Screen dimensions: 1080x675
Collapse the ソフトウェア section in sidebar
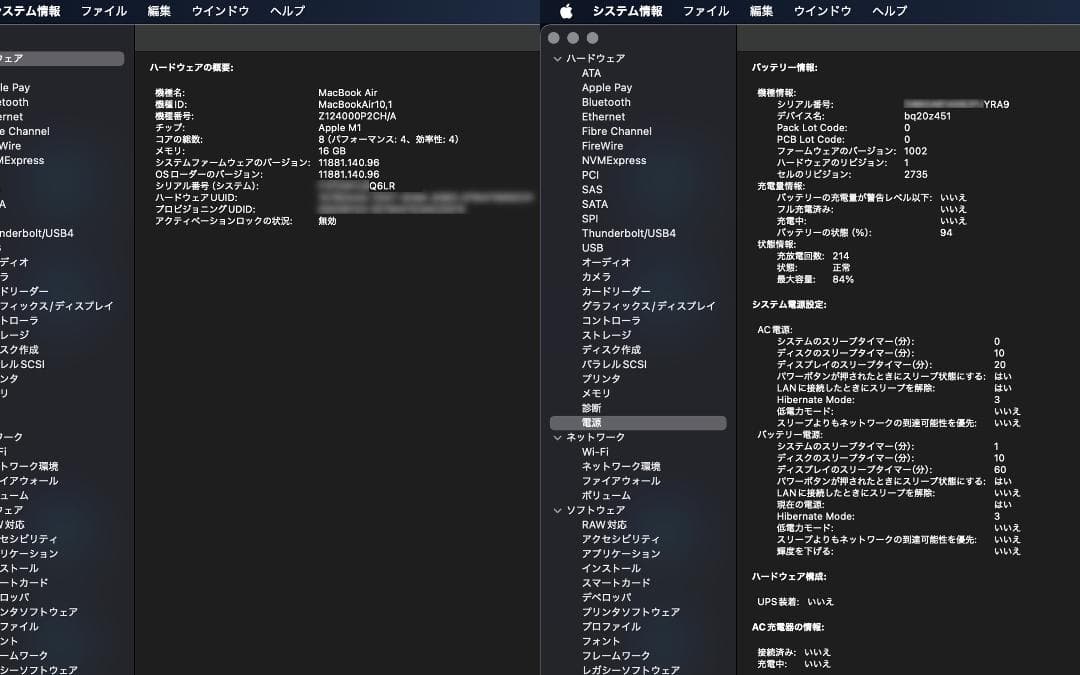pos(557,510)
